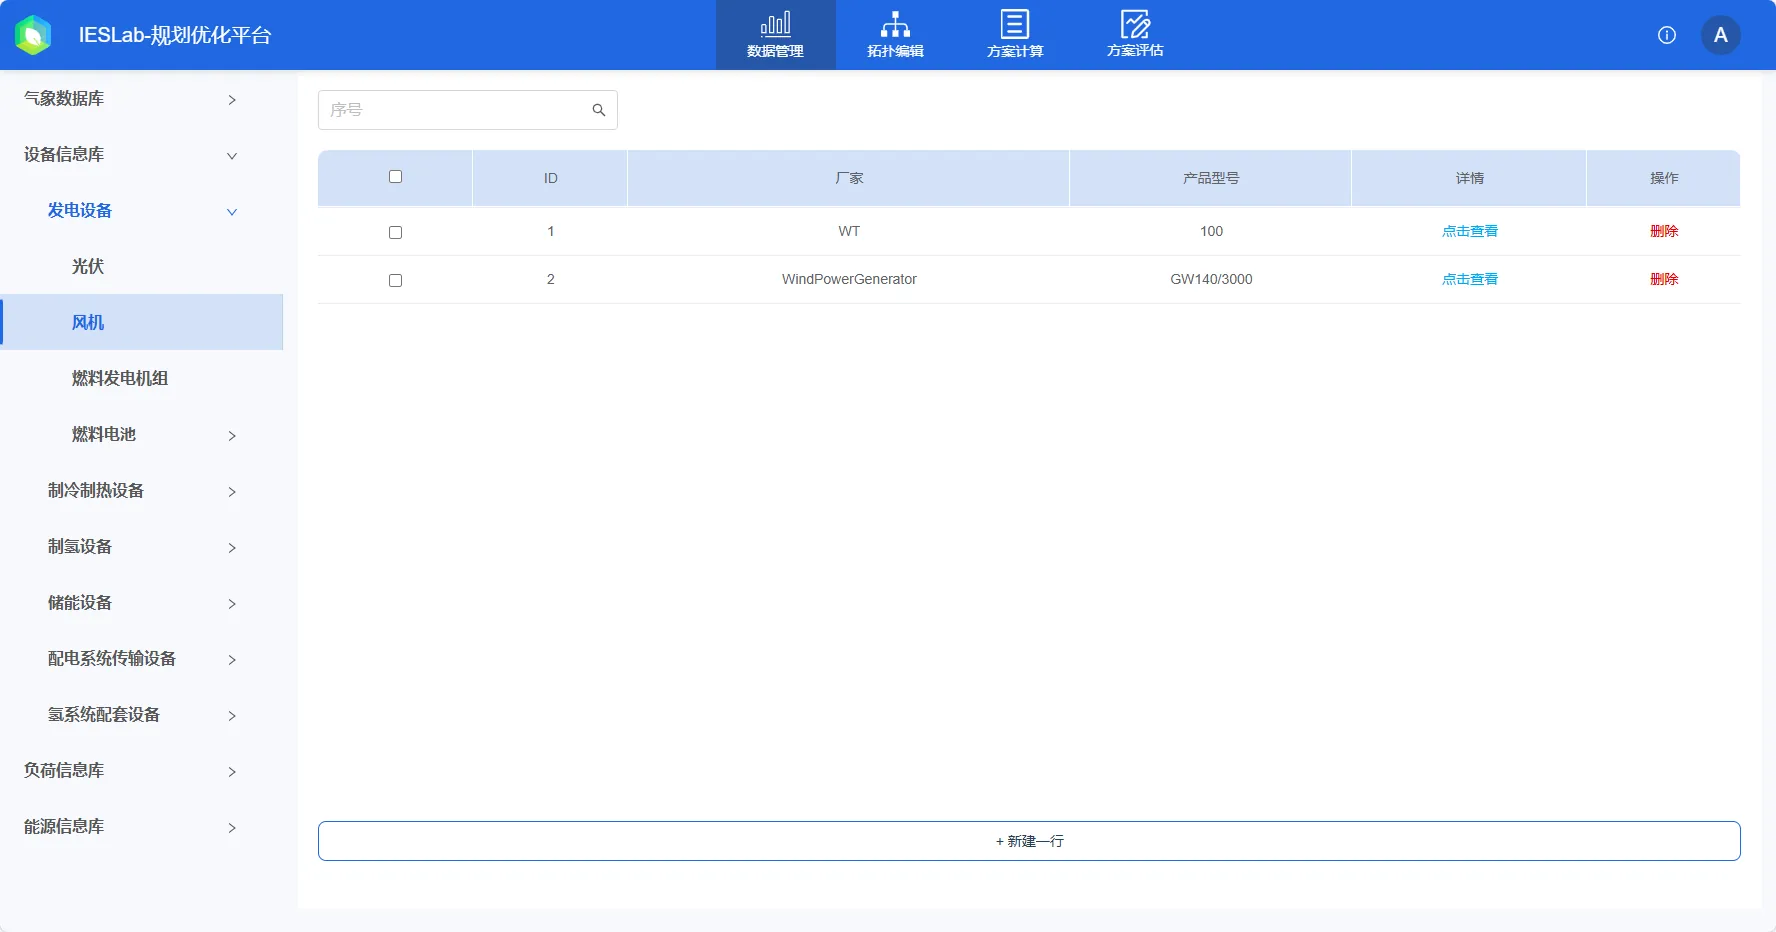Open the 气象数据库 menu label
This screenshot has width=1776, height=932.
point(64,98)
